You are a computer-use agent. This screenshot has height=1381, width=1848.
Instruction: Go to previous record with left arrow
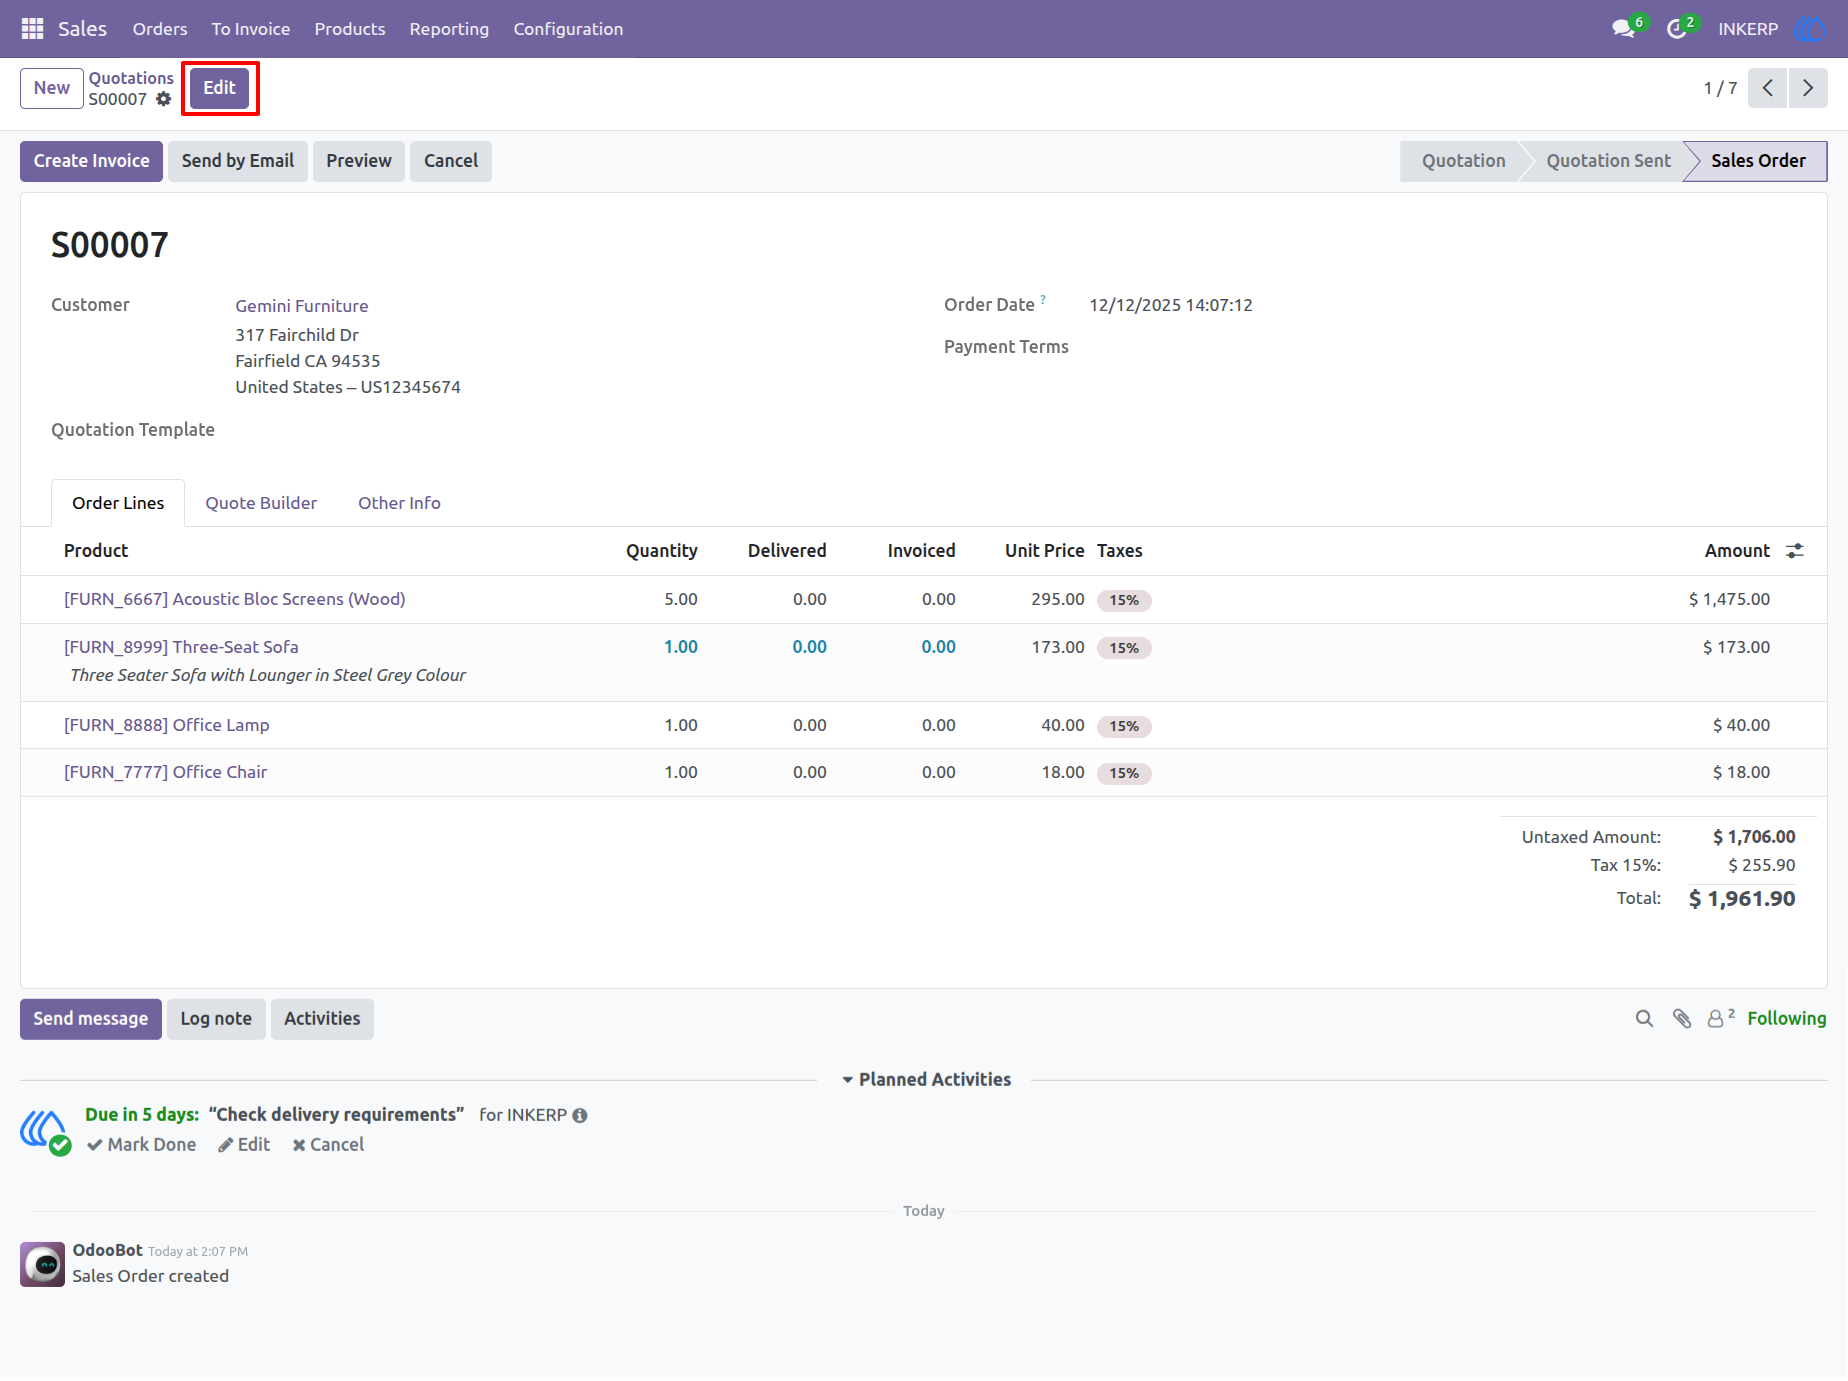click(1768, 88)
